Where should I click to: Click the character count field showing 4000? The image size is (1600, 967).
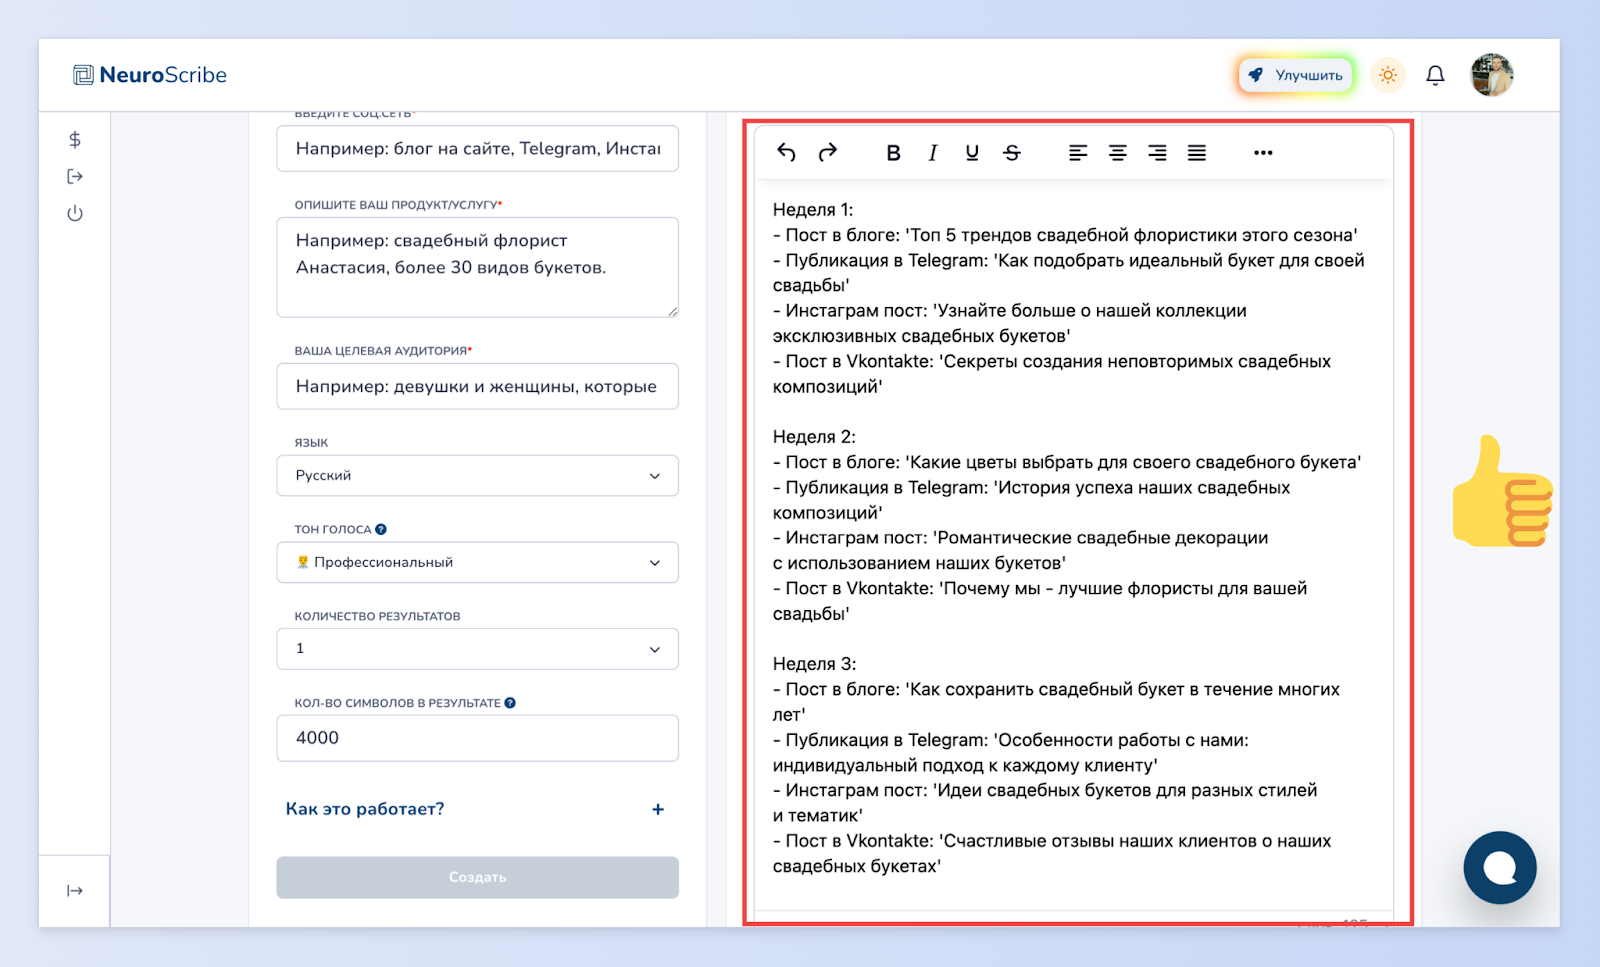click(477, 738)
